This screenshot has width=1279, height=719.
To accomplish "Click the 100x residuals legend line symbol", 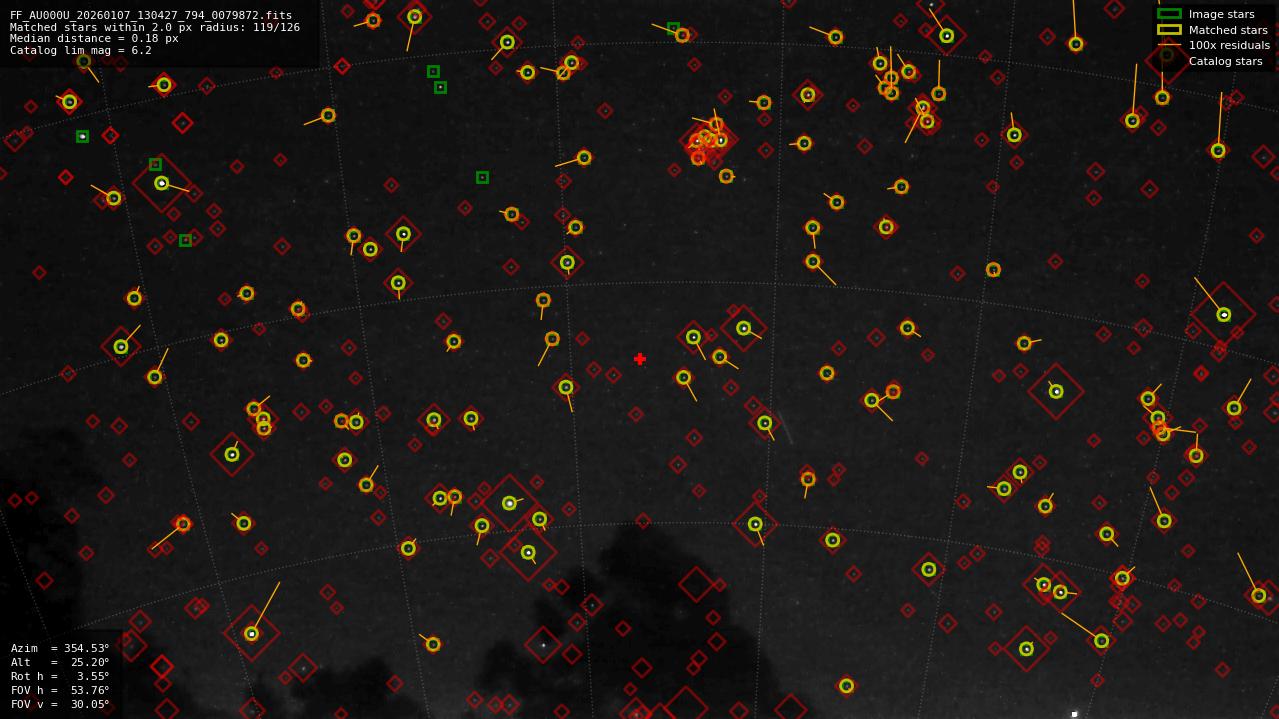I will coord(1170,45).
